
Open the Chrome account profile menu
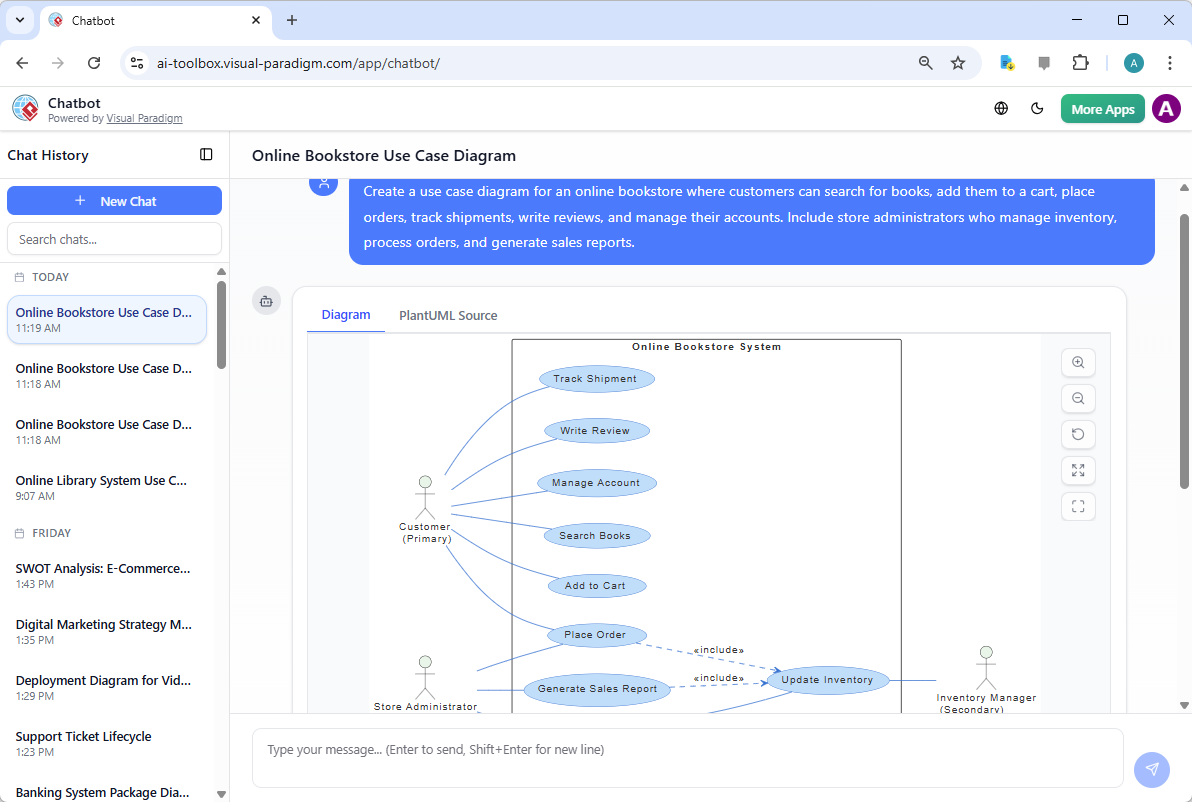[x=1133, y=62]
